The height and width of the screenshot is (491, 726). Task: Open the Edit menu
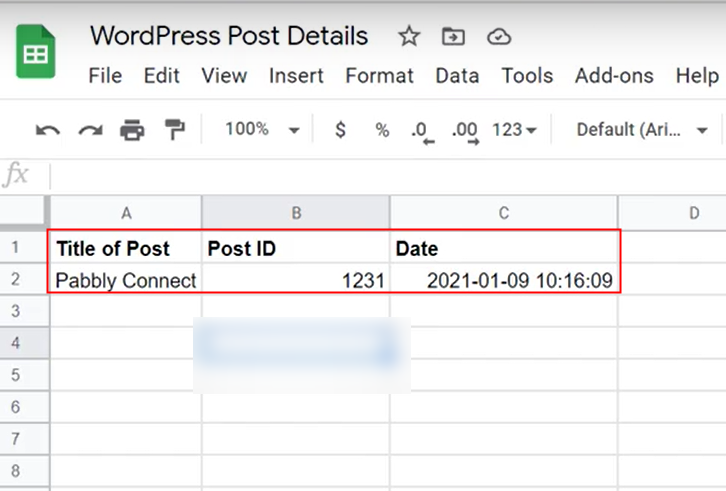(161, 76)
